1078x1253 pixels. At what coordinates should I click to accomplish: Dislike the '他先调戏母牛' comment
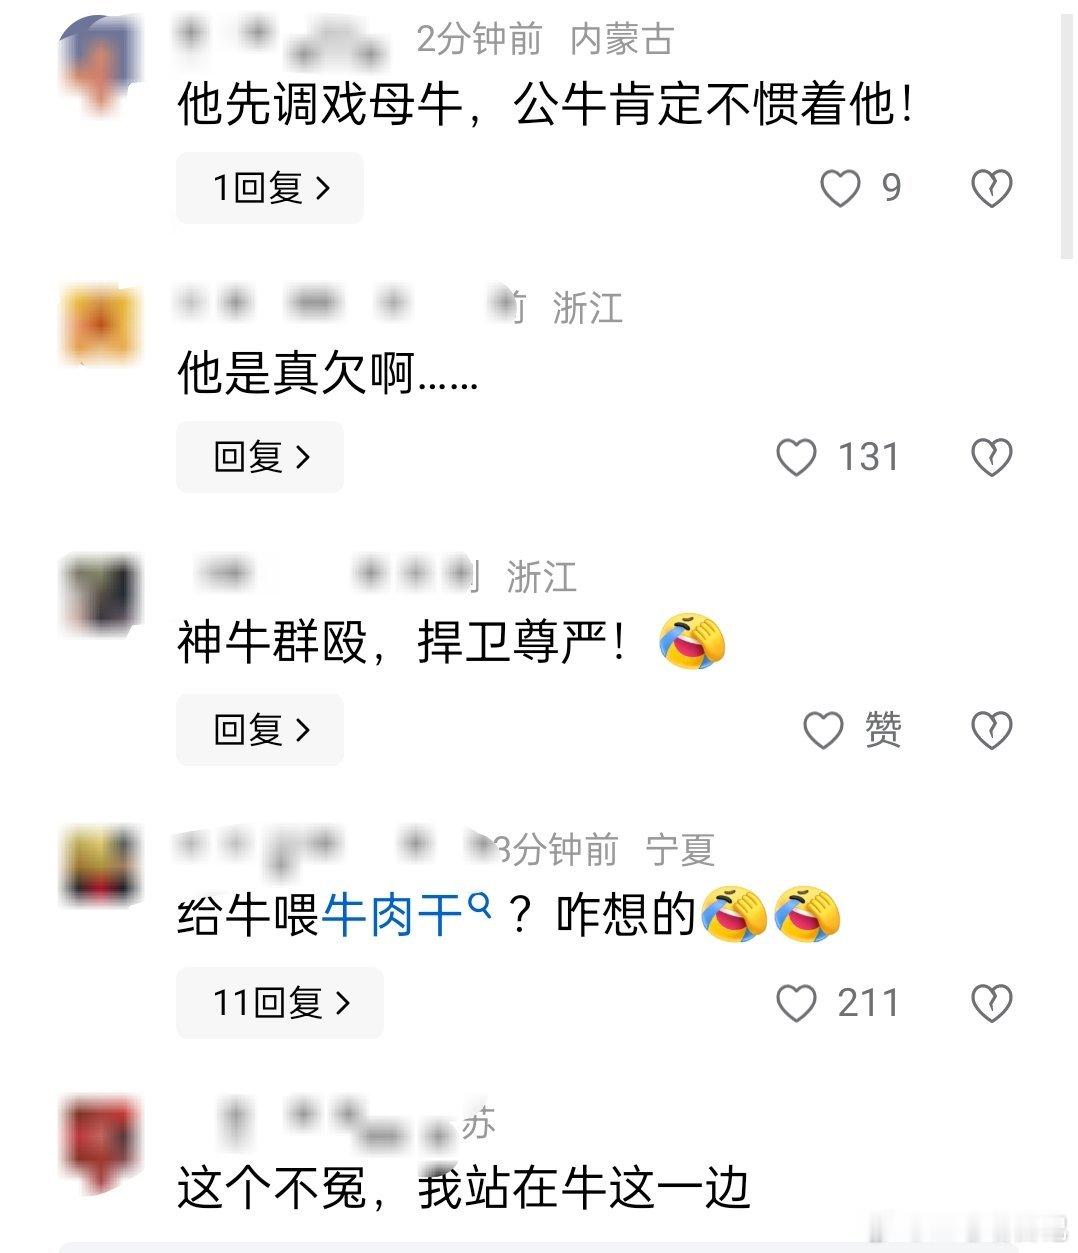coord(992,188)
